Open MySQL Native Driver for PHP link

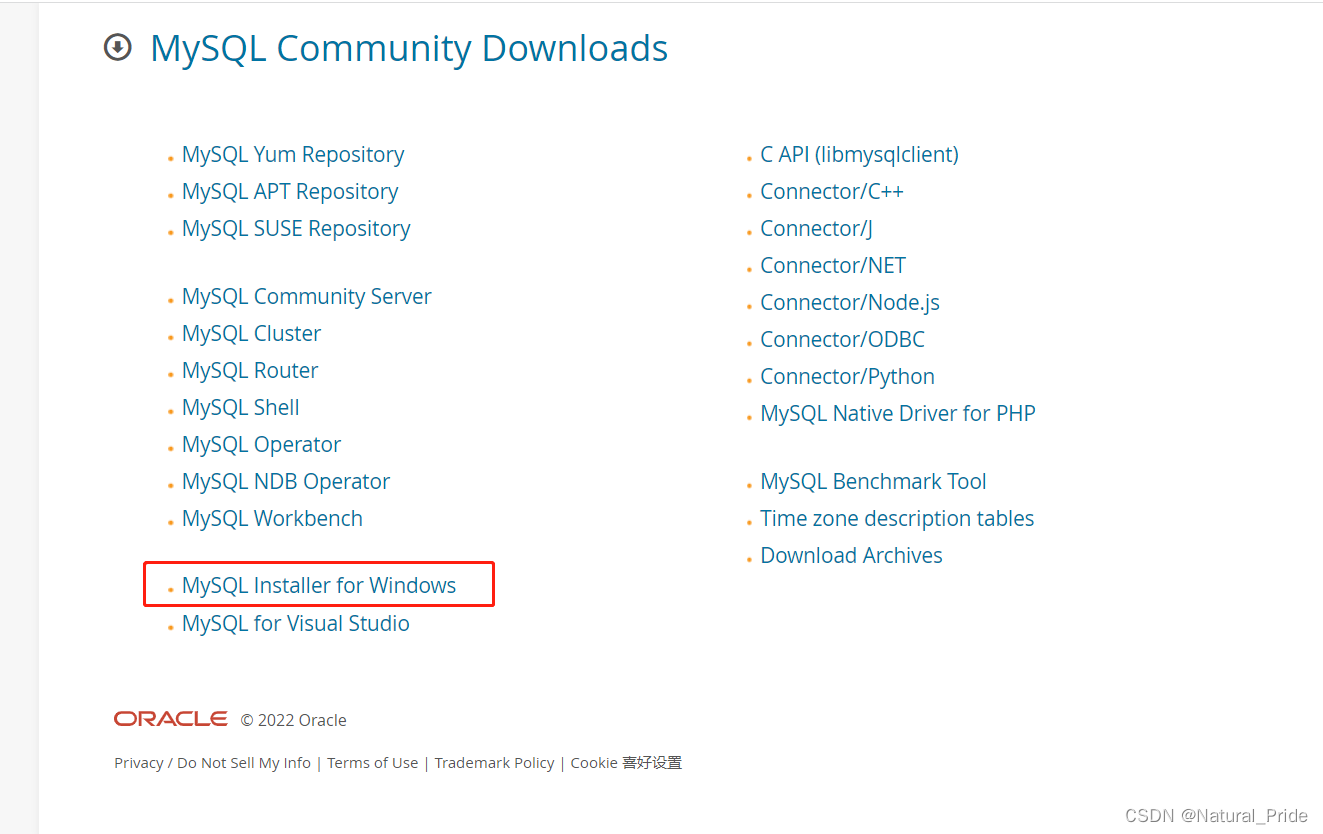pos(898,414)
